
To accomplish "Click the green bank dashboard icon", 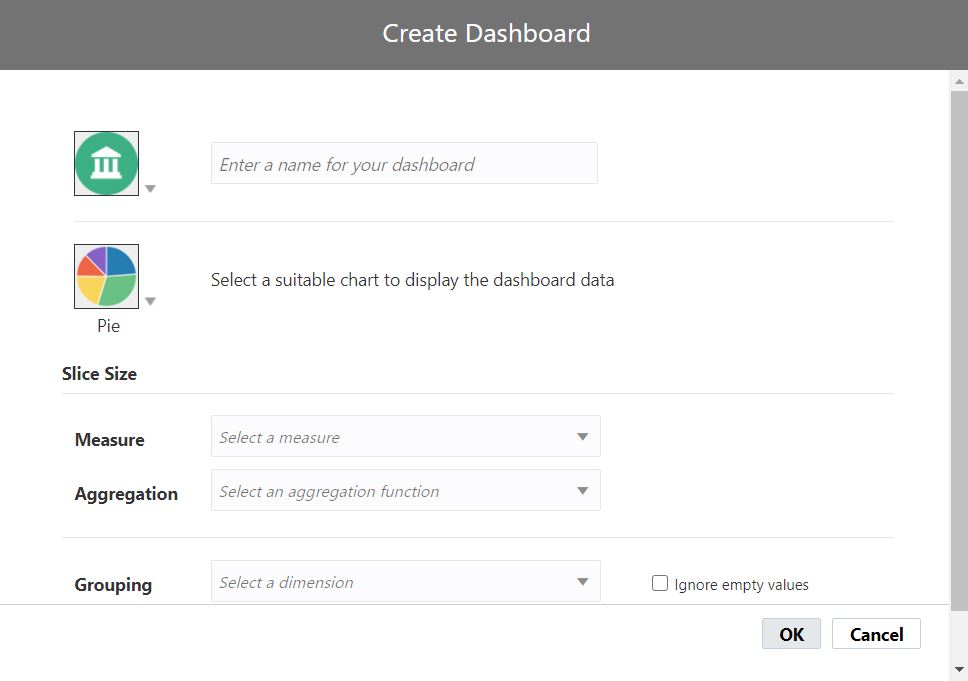I will tap(106, 163).
